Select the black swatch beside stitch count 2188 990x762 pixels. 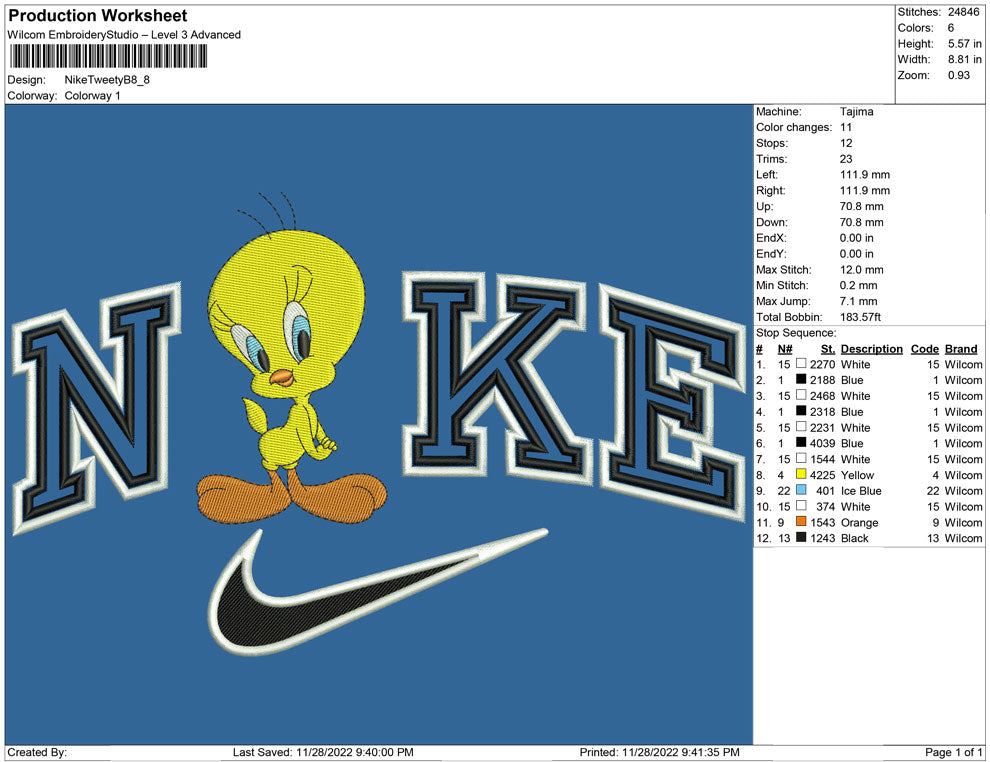click(x=801, y=379)
